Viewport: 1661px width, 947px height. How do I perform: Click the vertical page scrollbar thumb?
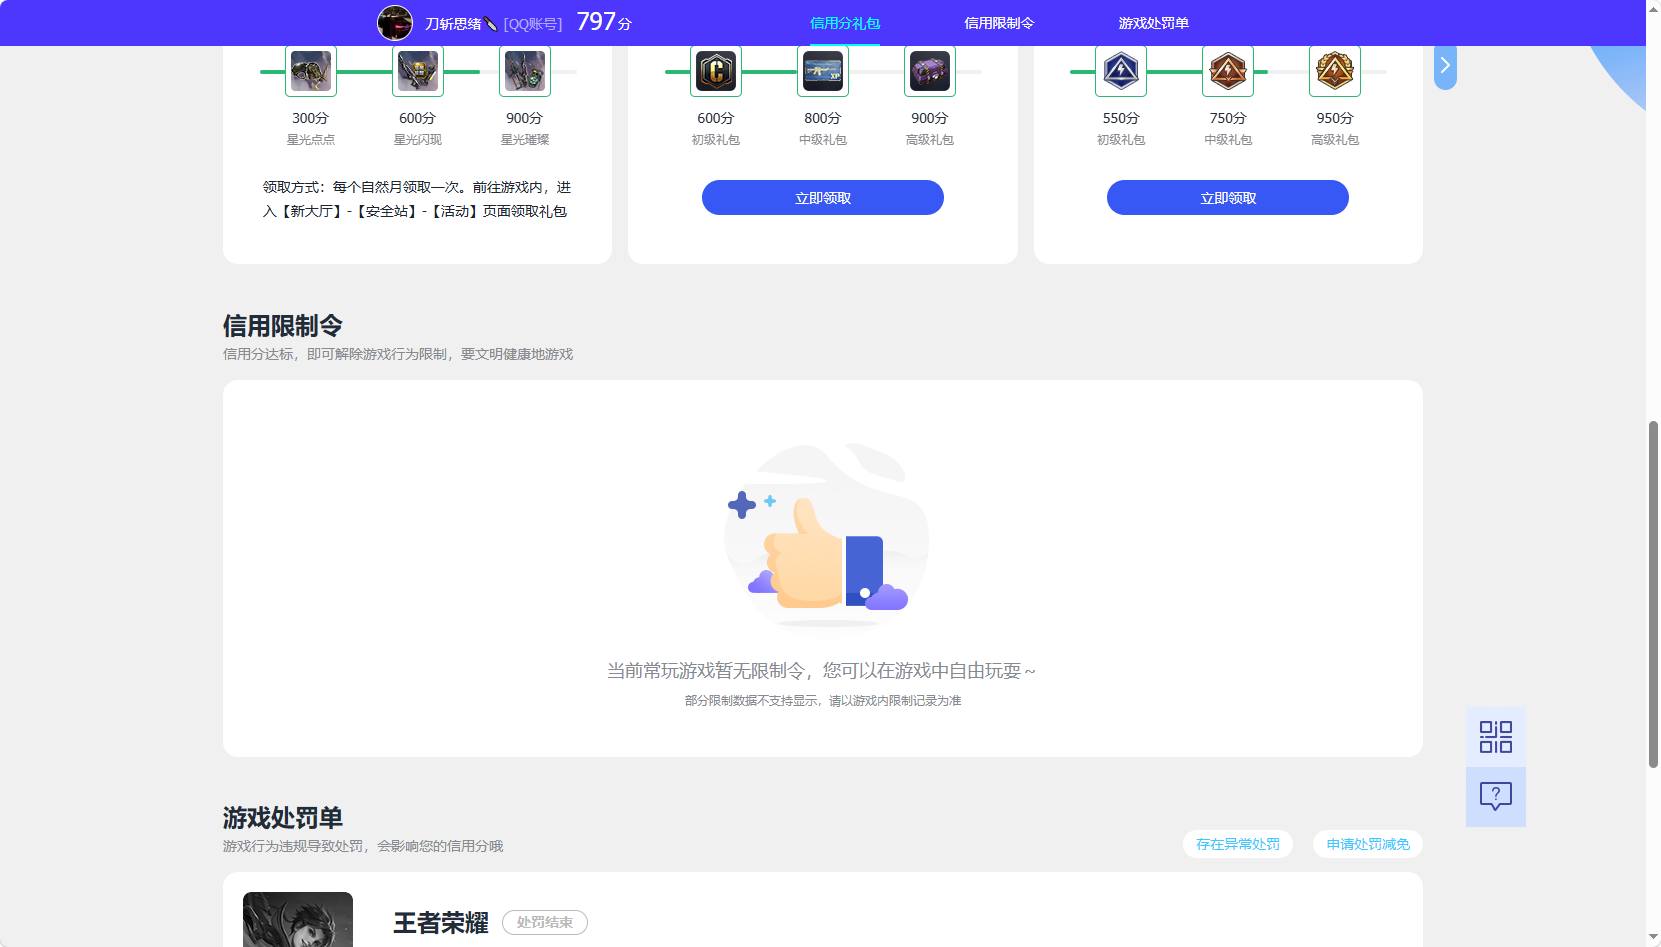pos(1653,595)
